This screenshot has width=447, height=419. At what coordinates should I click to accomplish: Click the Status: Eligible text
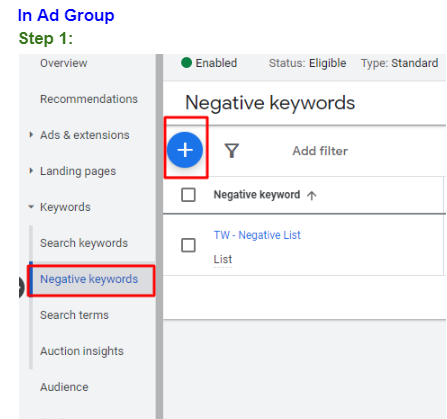click(x=307, y=63)
